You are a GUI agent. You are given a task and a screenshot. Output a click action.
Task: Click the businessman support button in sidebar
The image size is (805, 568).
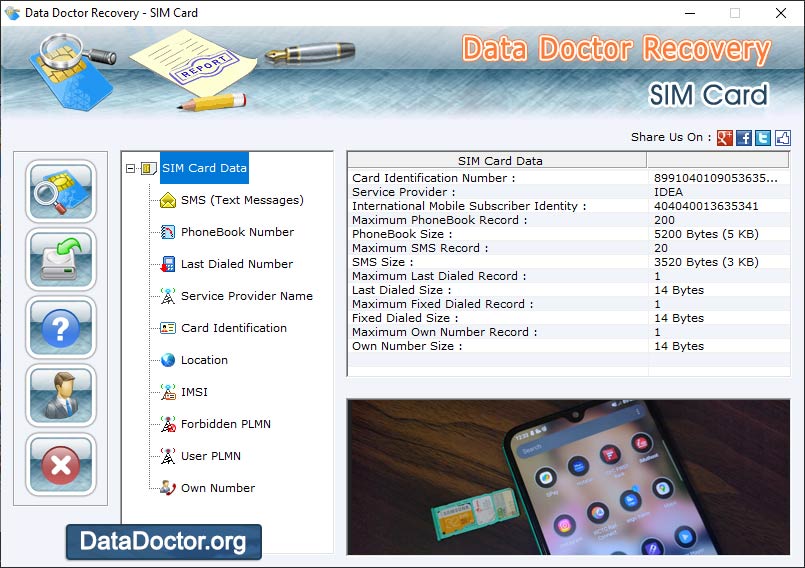(61, 396)
